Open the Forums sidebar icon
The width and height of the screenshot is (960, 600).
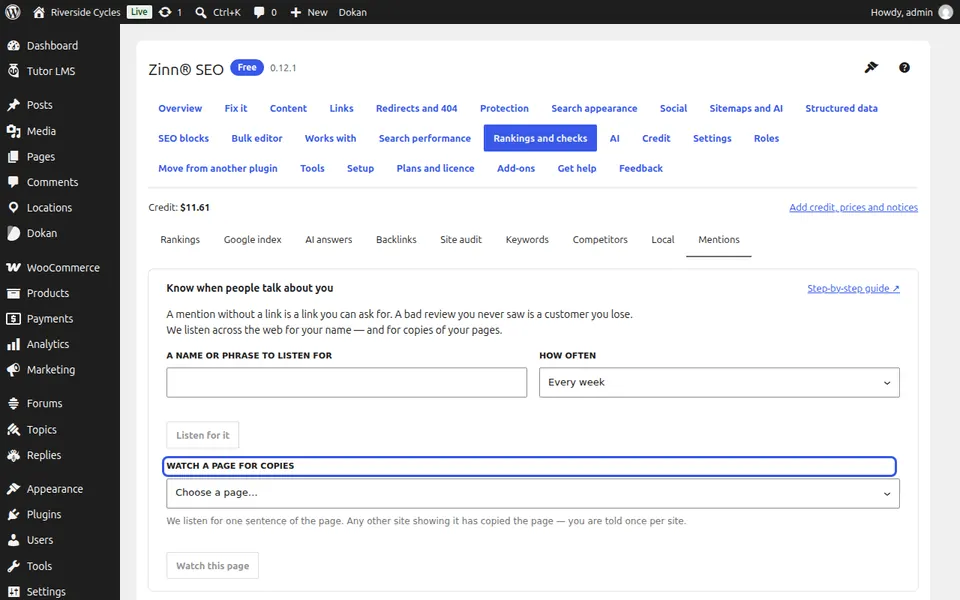[13, 403]
